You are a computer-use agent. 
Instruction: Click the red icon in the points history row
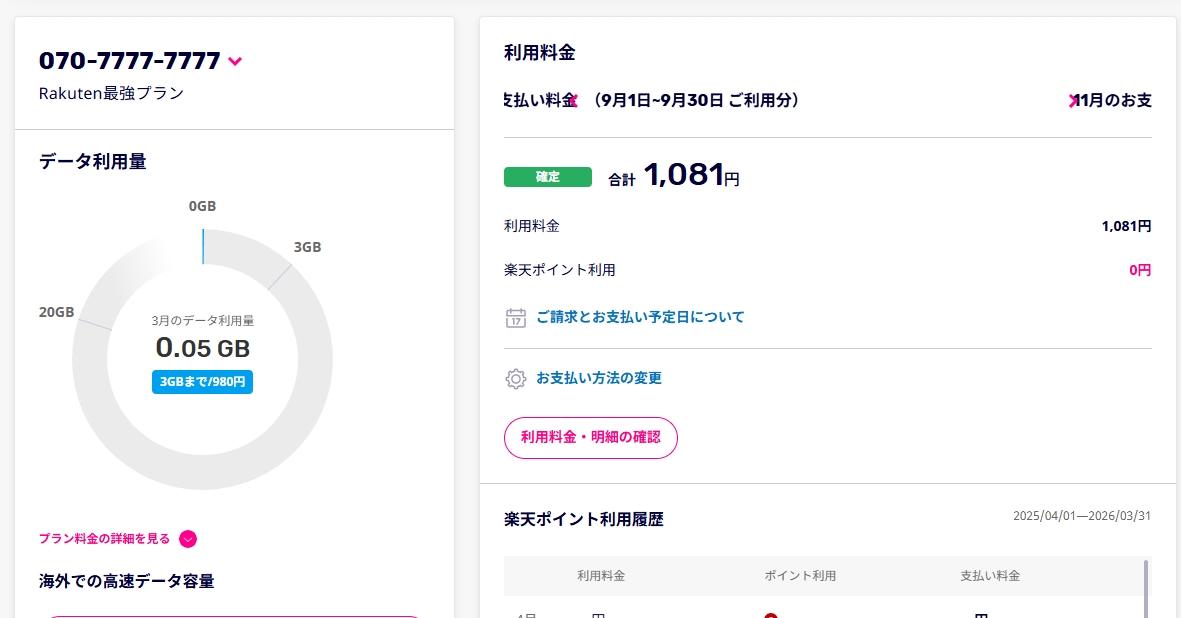click(770, 614)
